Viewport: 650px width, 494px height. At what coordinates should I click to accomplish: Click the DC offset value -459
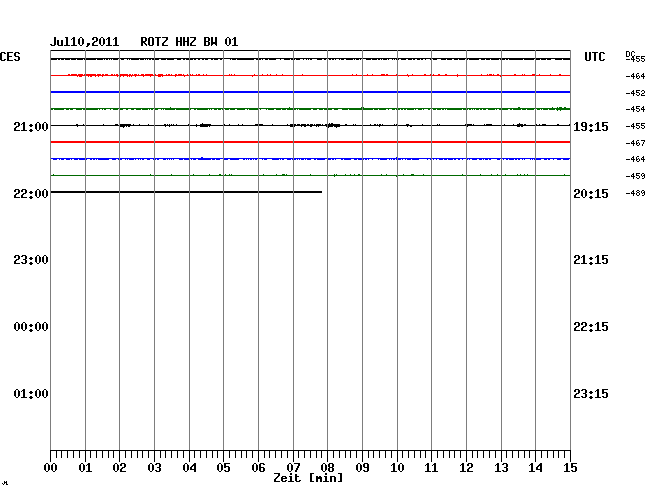point(635,176)
